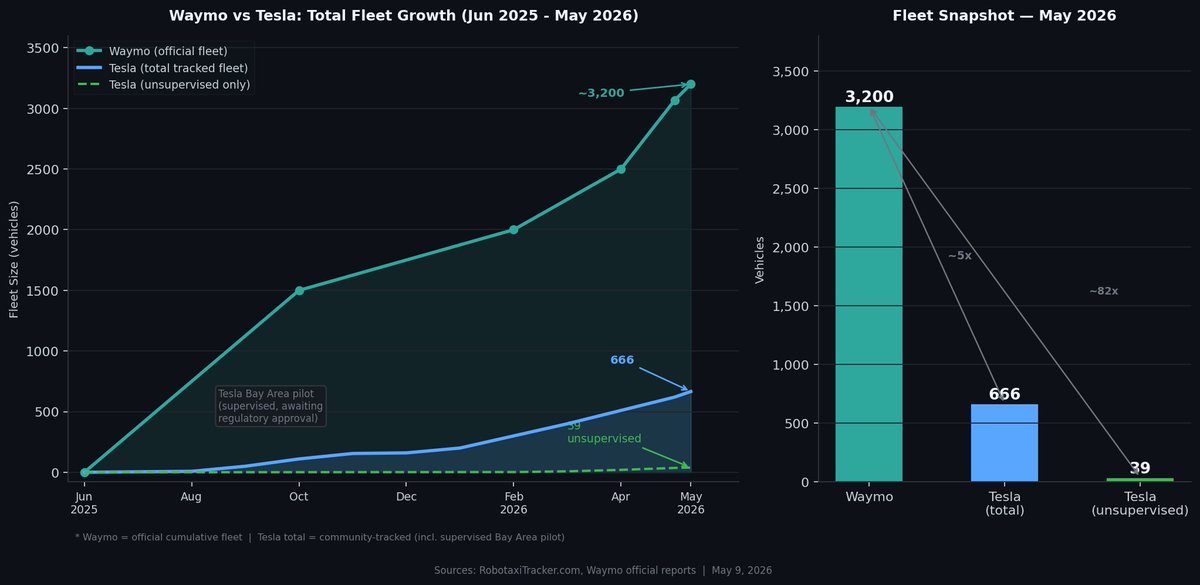Image resolution: width=1200 pixels, height=585 pixels.
Task: Click the ~3,200 annotation label
Action: (601, 93)
